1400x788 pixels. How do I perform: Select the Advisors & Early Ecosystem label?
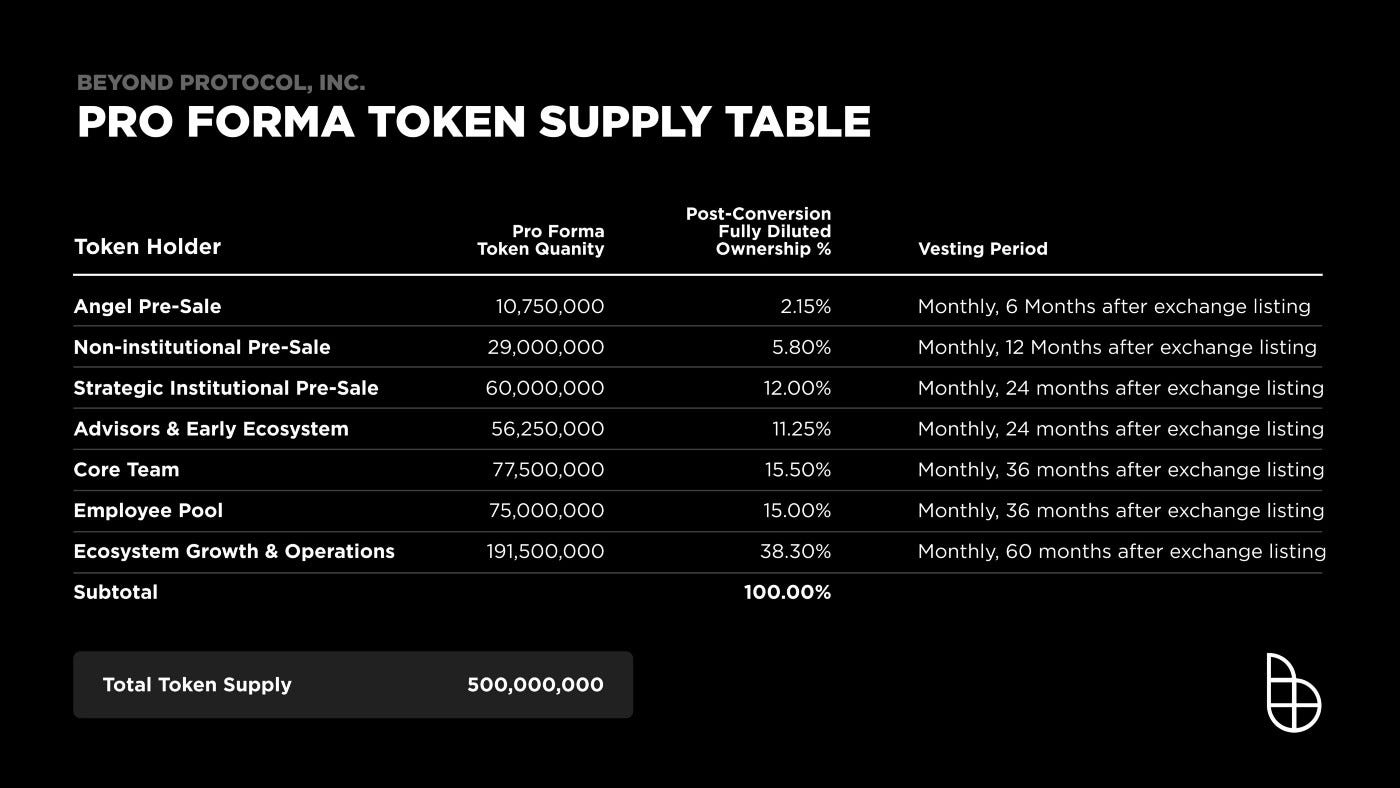211,429
